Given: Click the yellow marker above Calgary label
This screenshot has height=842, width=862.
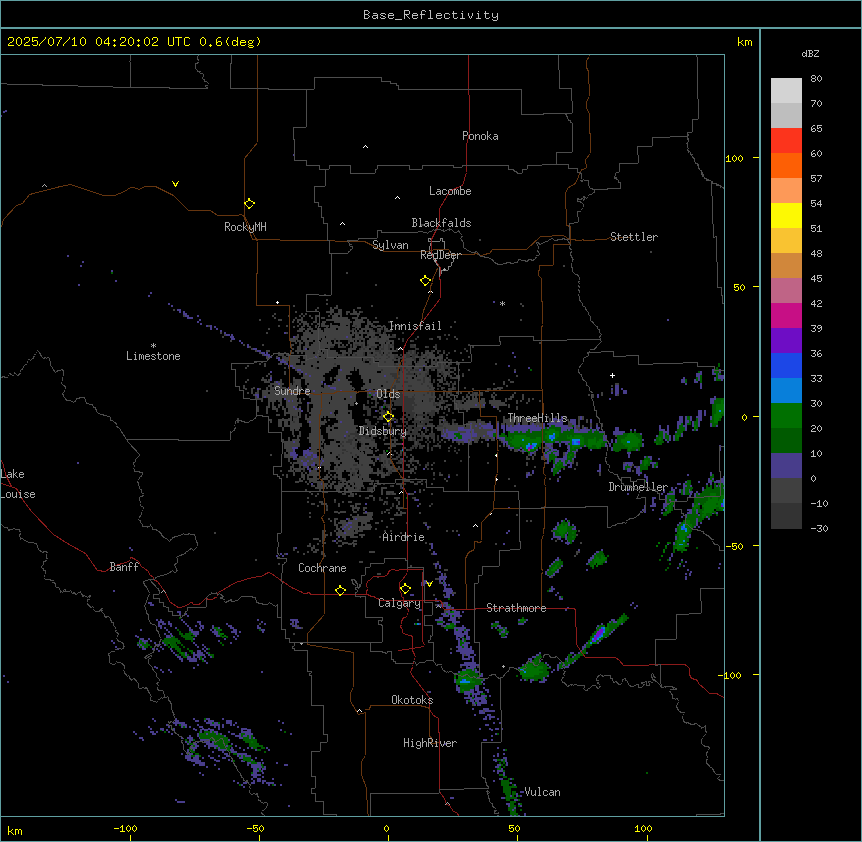Looking at the screenshot, I should pos(405,589).
